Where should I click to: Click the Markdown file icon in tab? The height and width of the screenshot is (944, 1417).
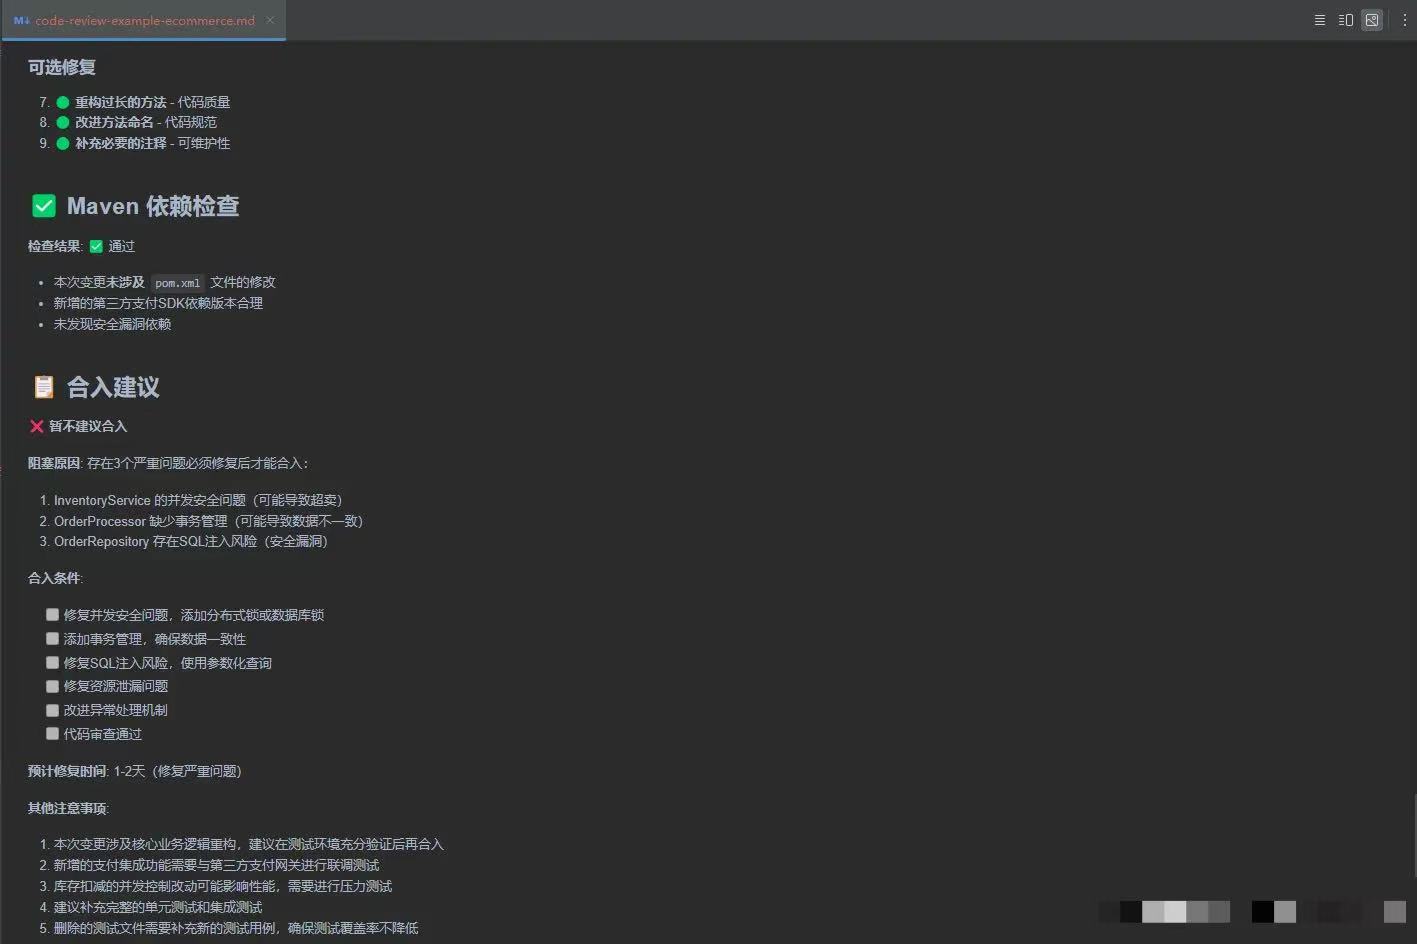click(x=21, y=20)
